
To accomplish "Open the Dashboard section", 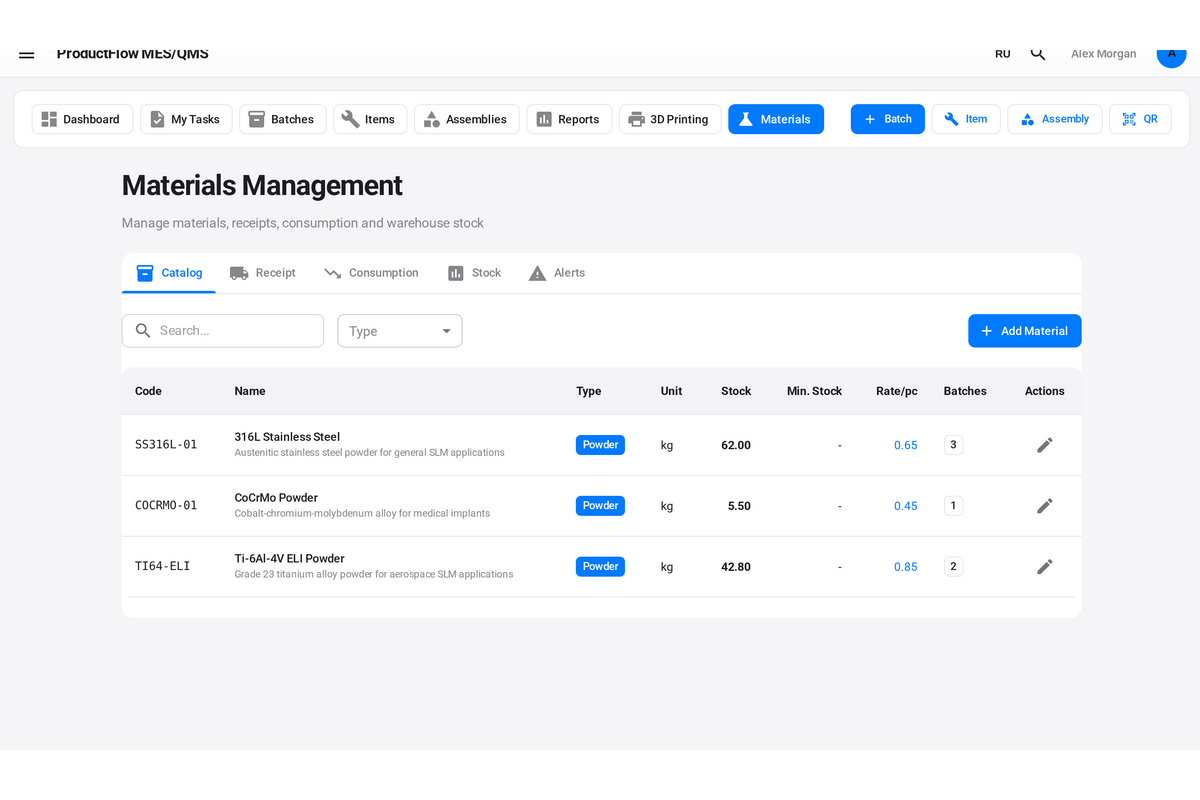I will (82, 118).
